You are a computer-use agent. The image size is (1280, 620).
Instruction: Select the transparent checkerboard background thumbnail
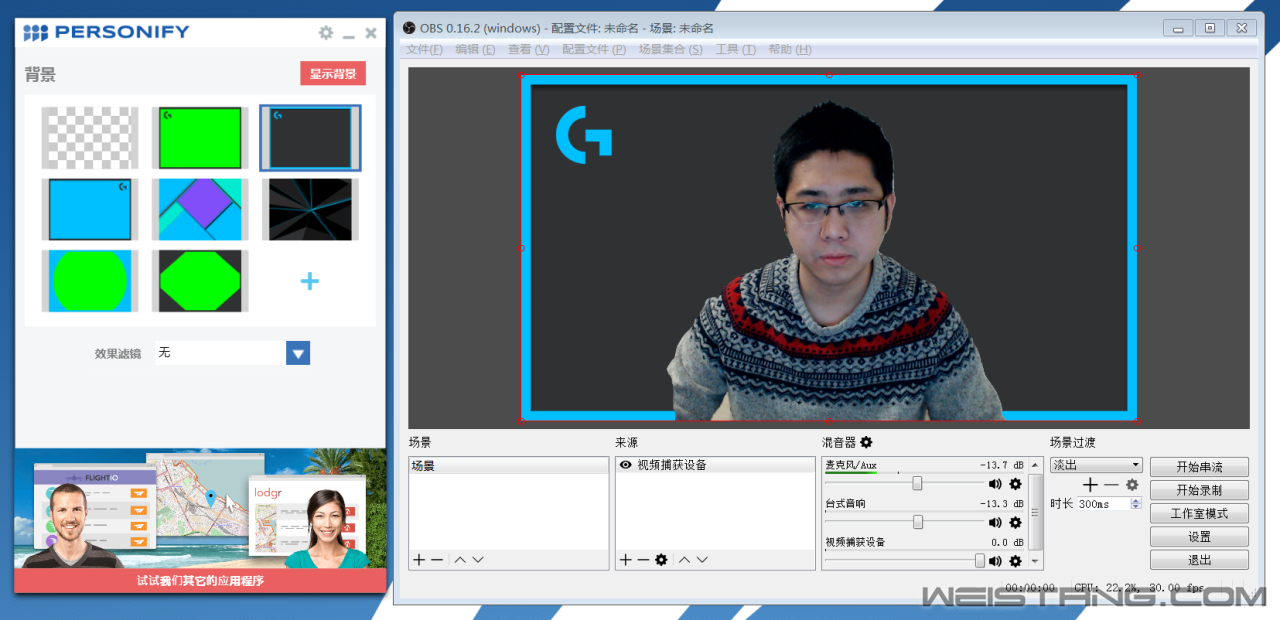click(90, 138)
